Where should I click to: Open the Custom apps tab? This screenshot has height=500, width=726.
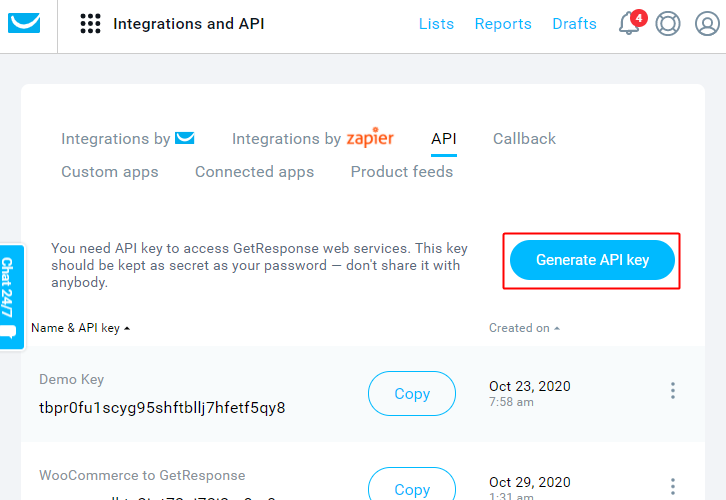[x=110, y=172]
